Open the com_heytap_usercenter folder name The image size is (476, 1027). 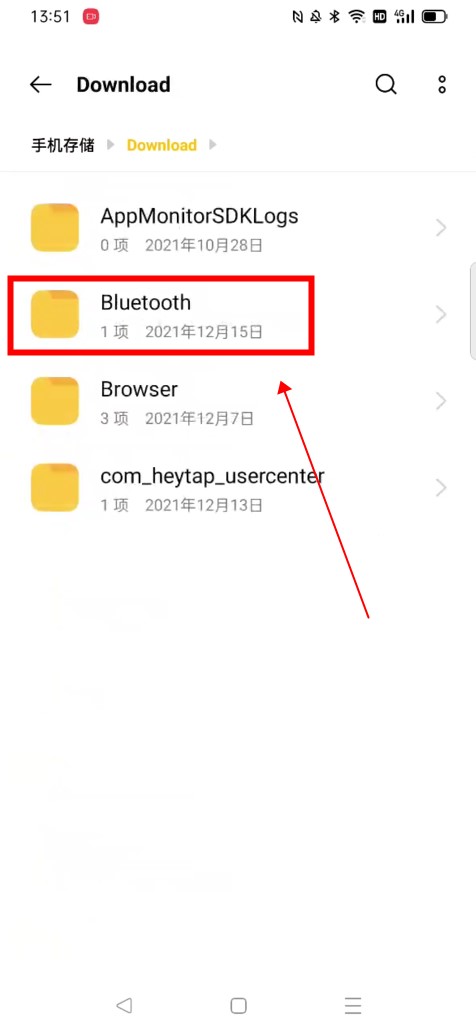(212, 476)
